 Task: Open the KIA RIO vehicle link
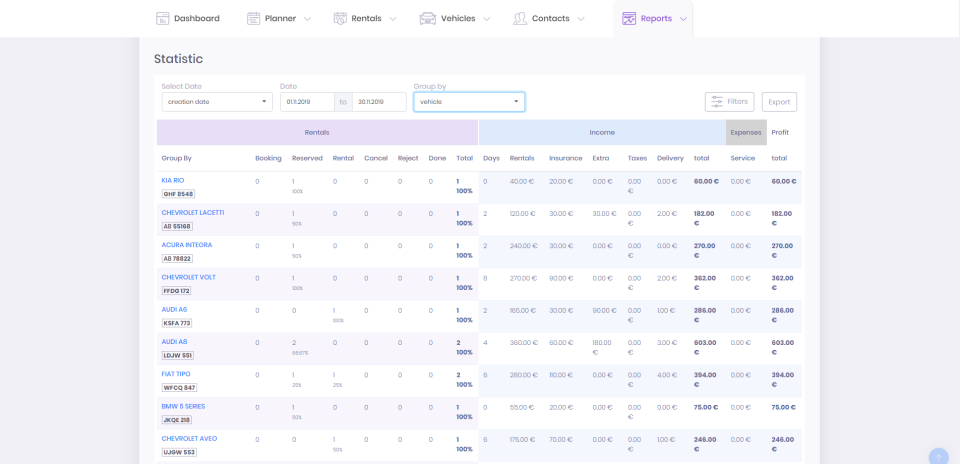(173, 180)
